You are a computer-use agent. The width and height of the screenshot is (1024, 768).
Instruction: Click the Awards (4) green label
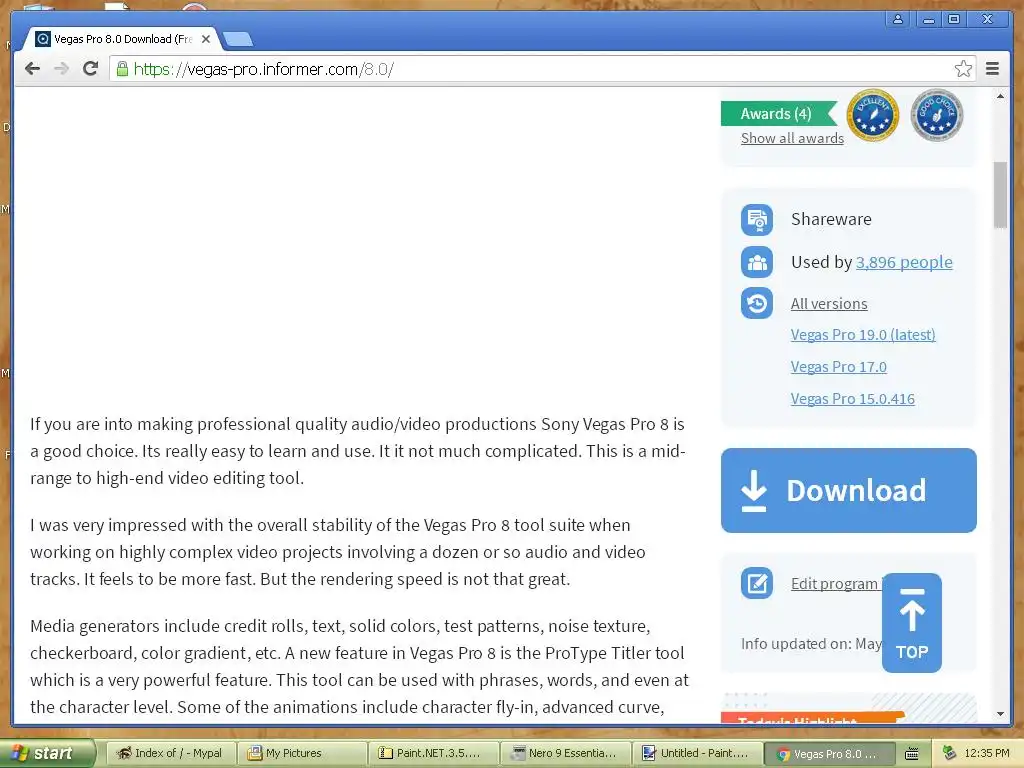click(777, 114)
